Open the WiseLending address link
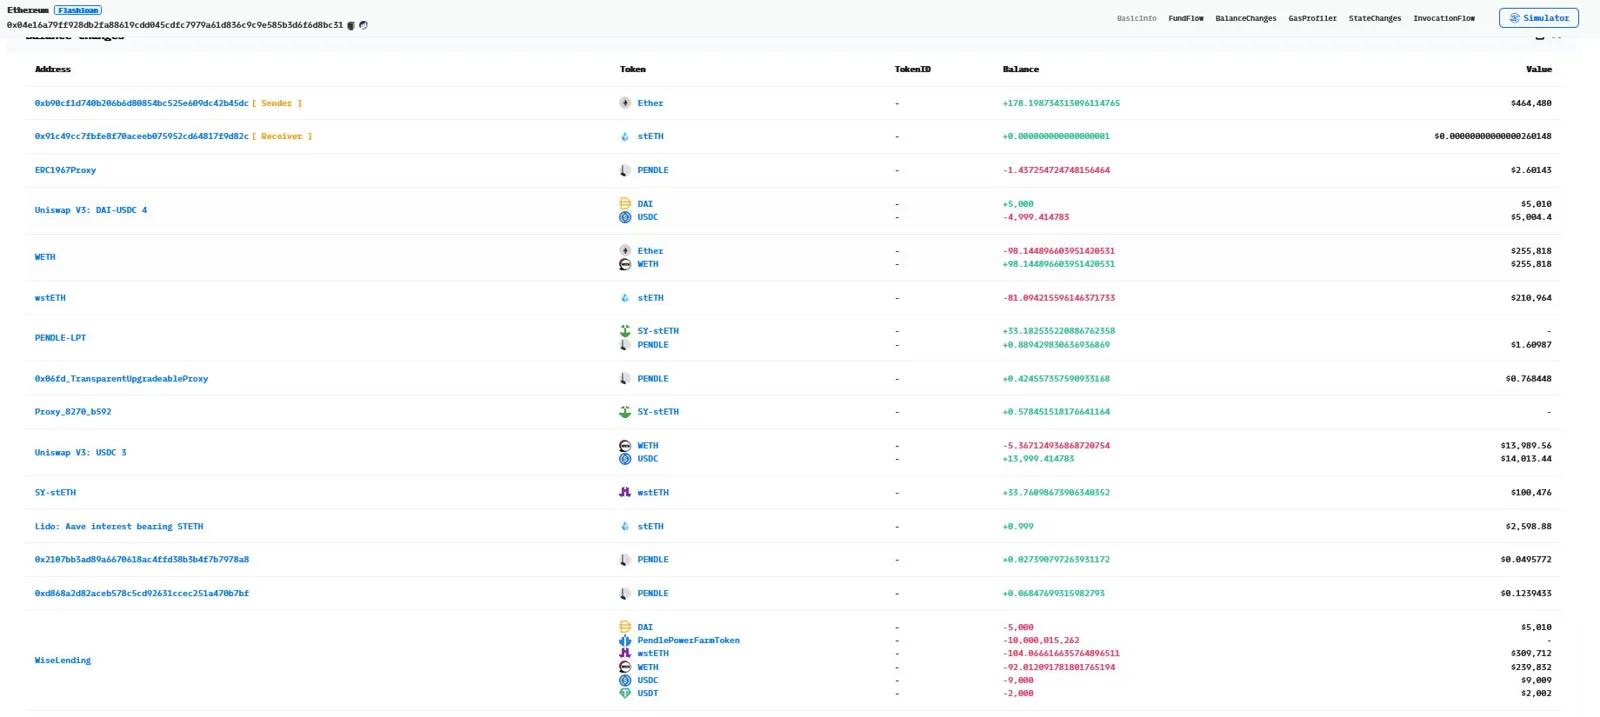The width and height of the screenshot is (1600, 717). tap(62, 661)
